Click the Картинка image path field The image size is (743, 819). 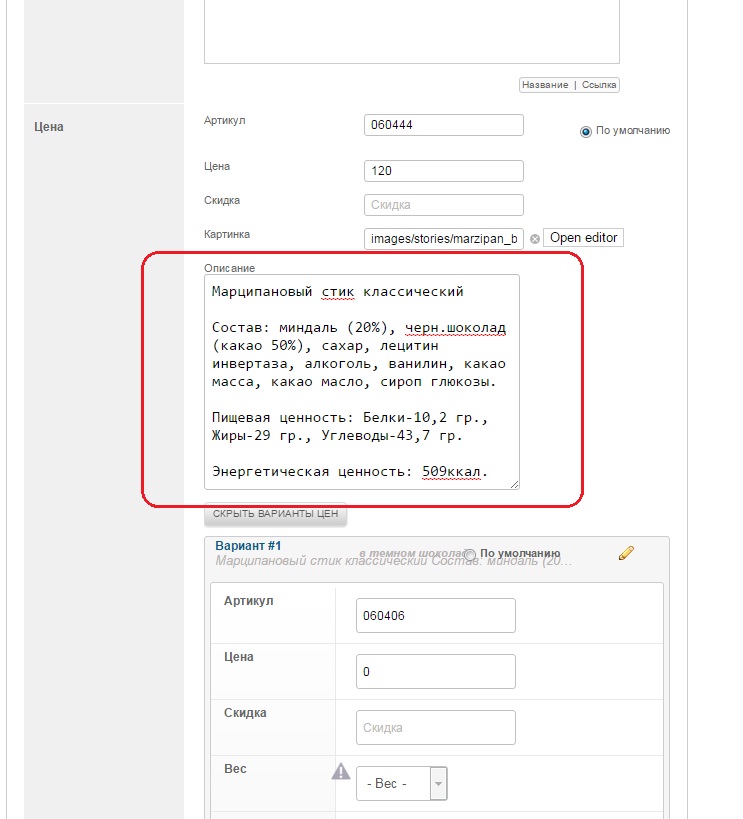coord(444,239)
